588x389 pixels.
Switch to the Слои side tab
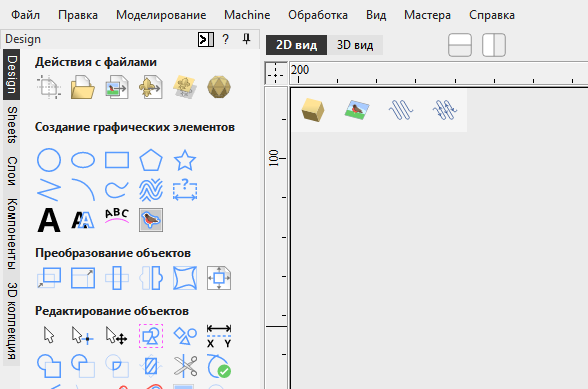pos(12,171)
